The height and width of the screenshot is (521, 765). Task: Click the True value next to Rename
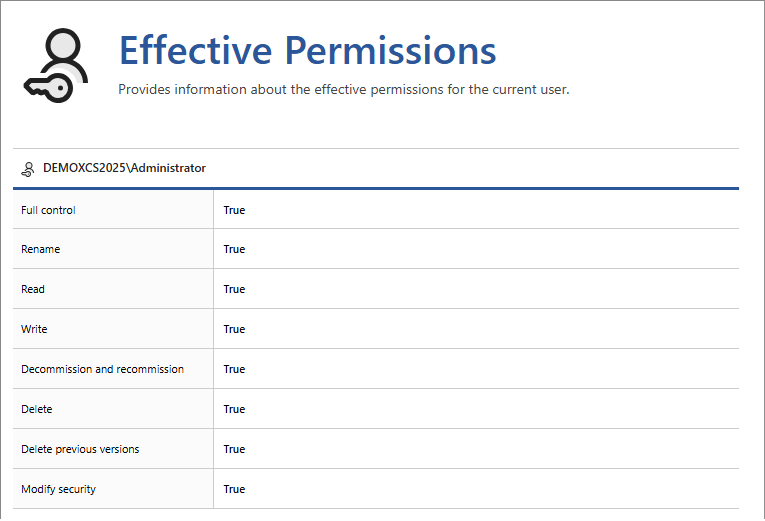point(234,249)
